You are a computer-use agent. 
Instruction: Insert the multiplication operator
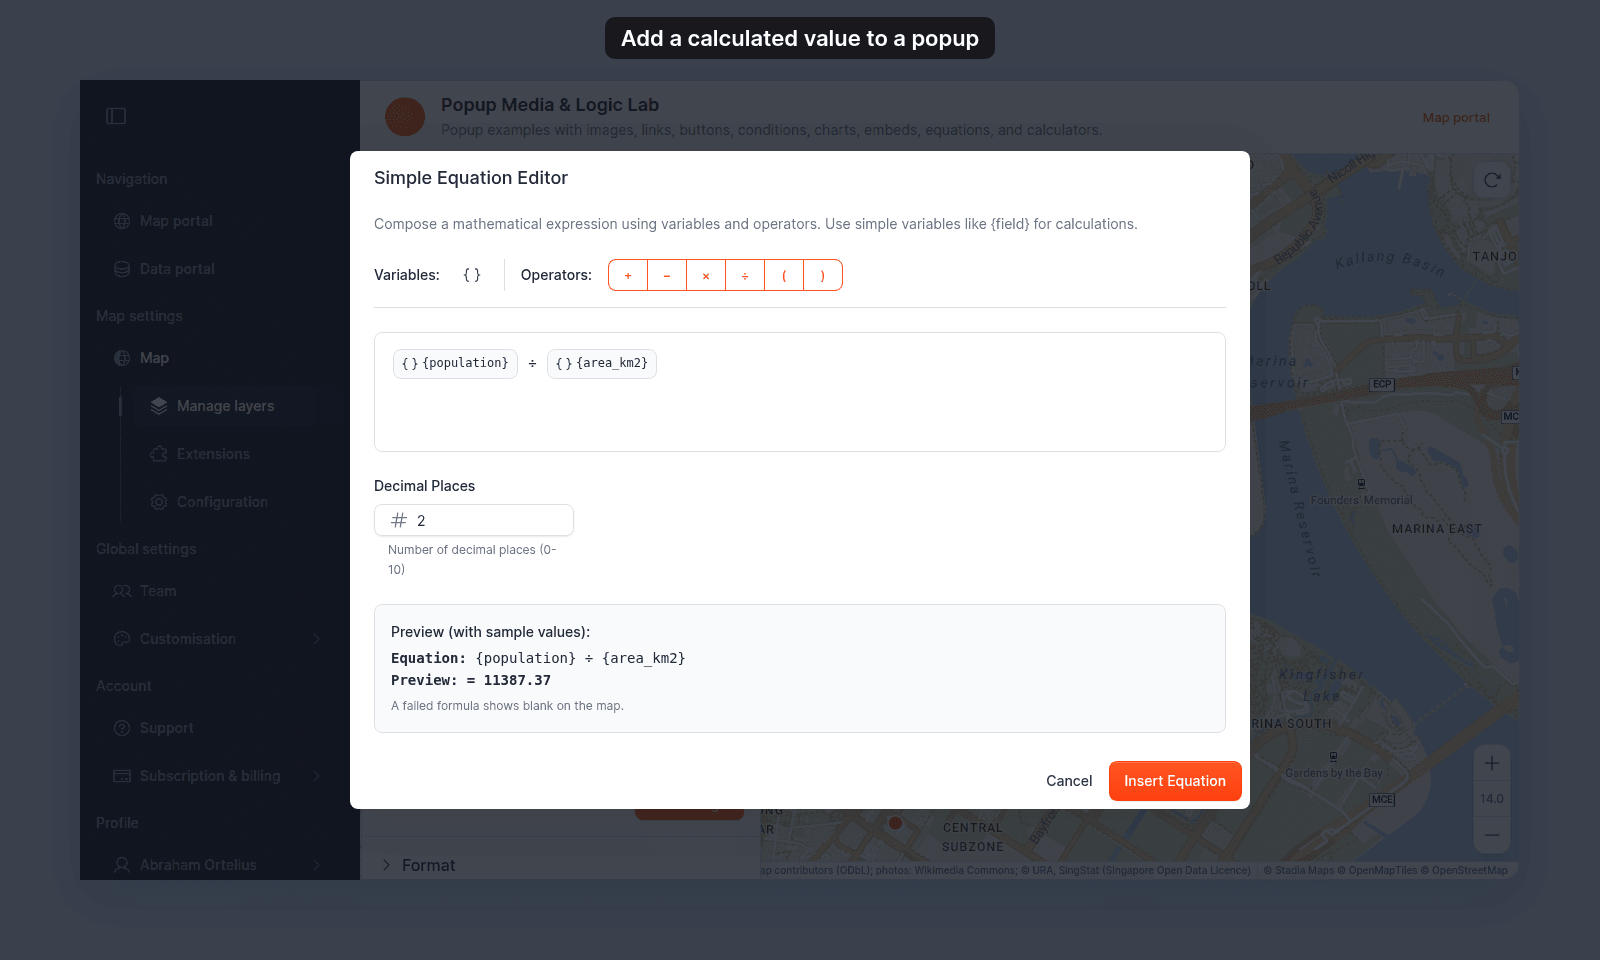coord(706,275)
